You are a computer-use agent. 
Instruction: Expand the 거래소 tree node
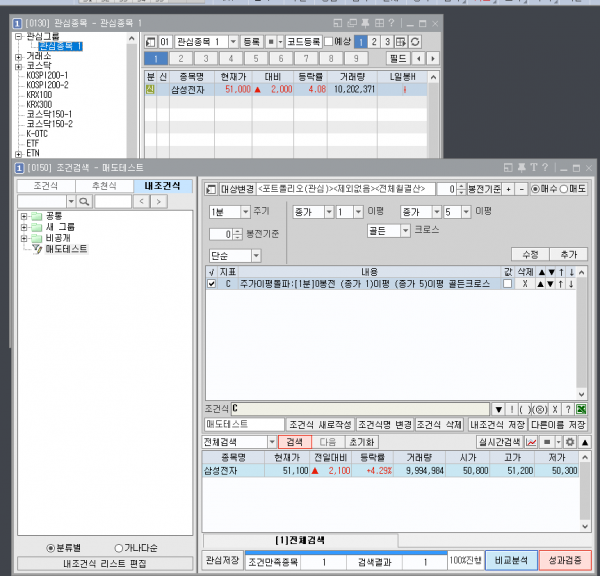pos(18,57)
